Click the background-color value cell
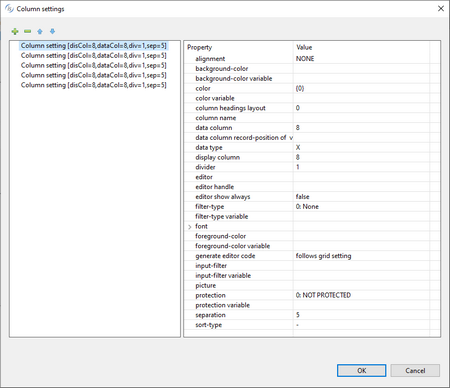 click(361, 69)
